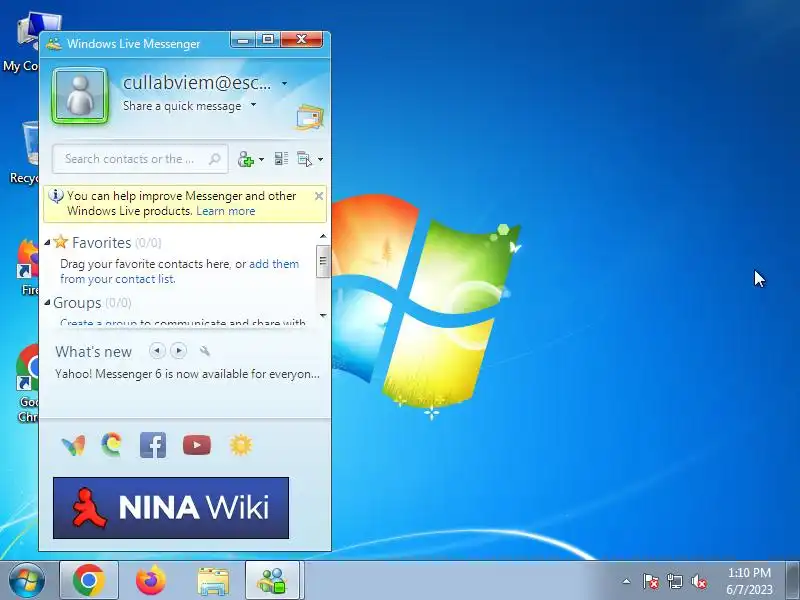This screenshot has width=800, height=600.
Task: Click the Search contacts input field
Action: [x=140, y=159]
